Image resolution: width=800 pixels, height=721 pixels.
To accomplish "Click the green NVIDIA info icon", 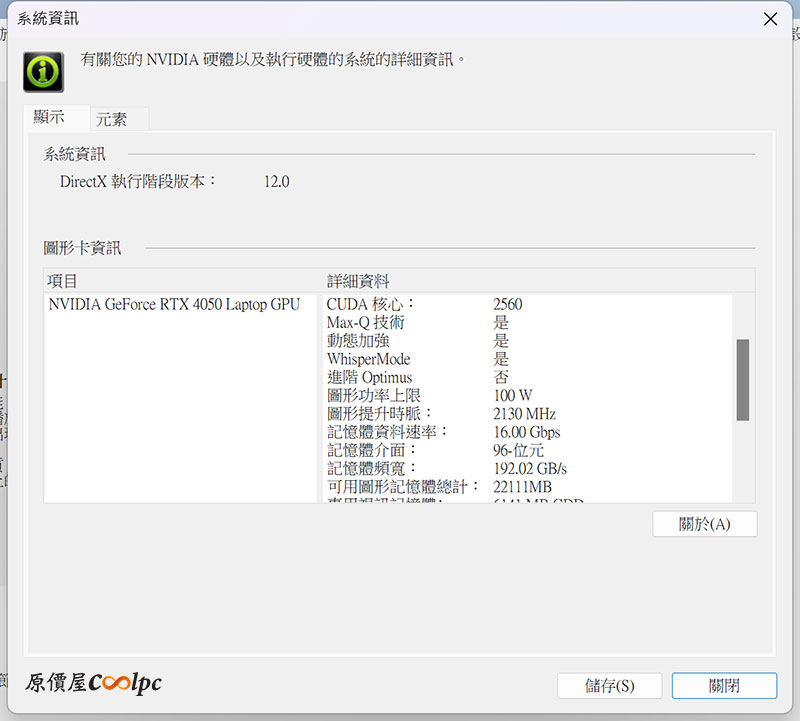I will (43, 72).
